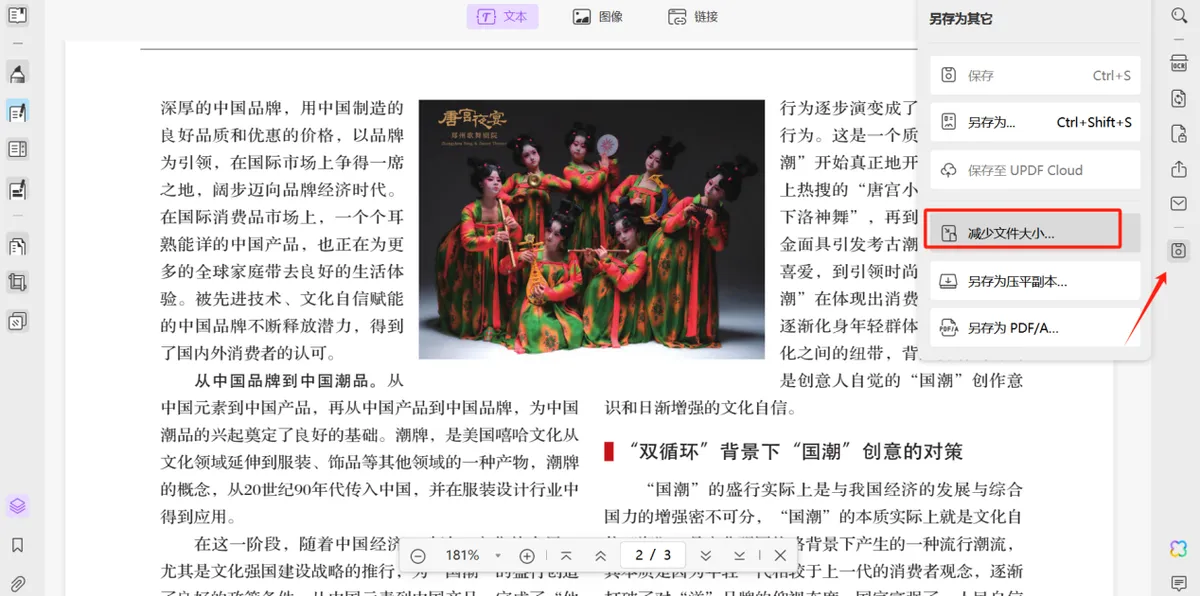Open the Form preparation tool
This screenshot has height=596, width=1200.
coord(17,149)
